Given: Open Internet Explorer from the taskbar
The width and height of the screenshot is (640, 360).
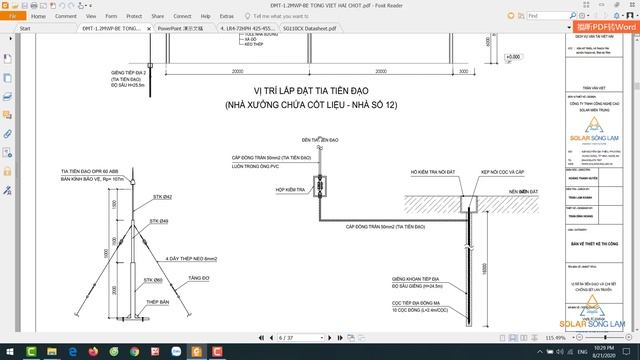Looking at the screenshot, I should coord(73,351).
